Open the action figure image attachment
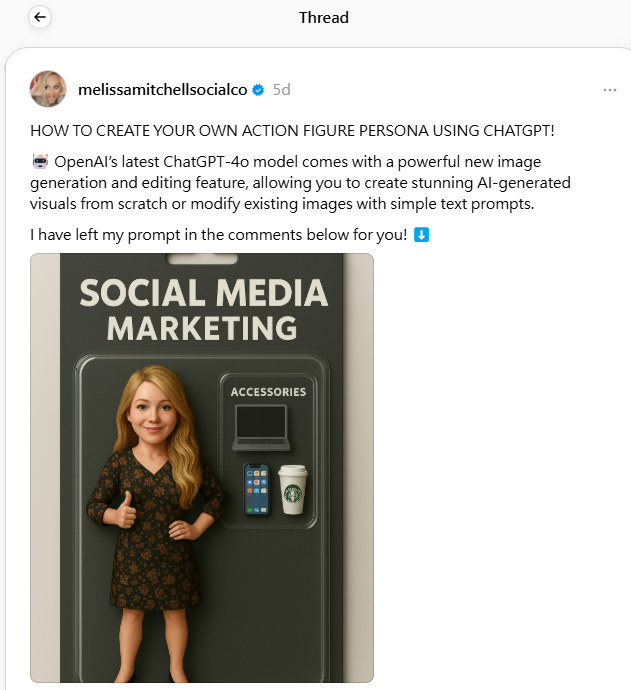Image resolution: width=631 pixels, height=690 pixels. tap(202, 467)
